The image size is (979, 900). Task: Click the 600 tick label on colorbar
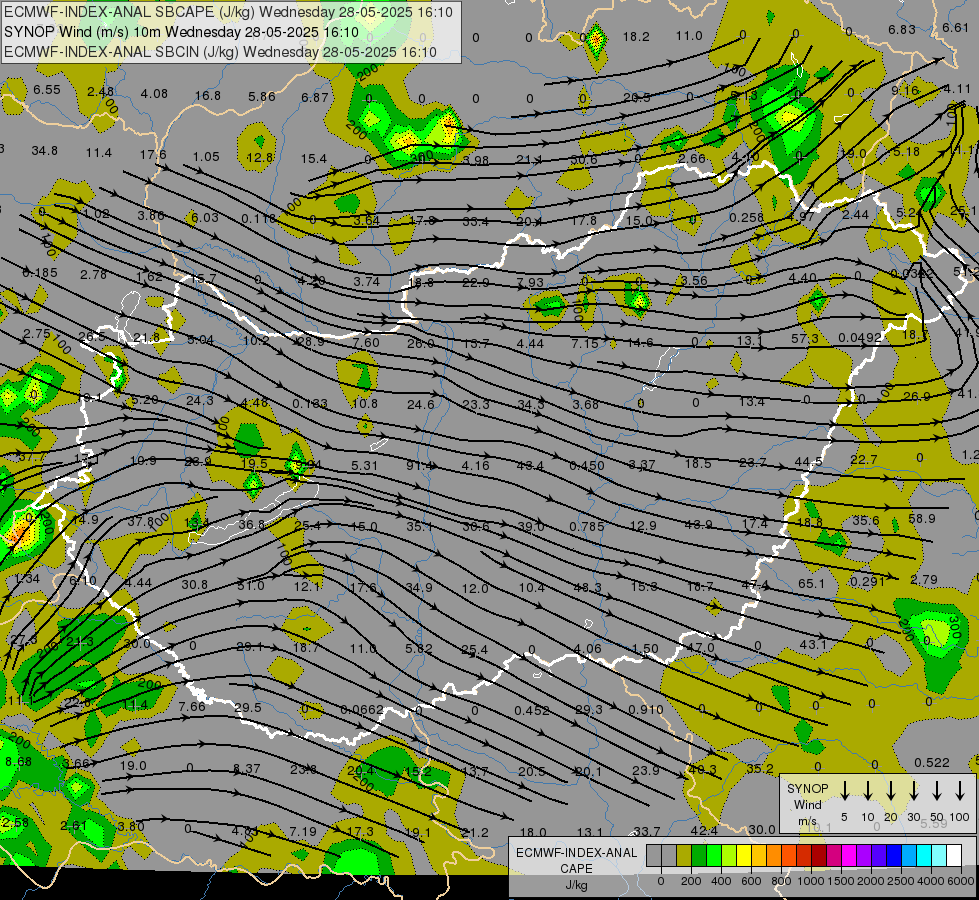[x=751, y=881]
